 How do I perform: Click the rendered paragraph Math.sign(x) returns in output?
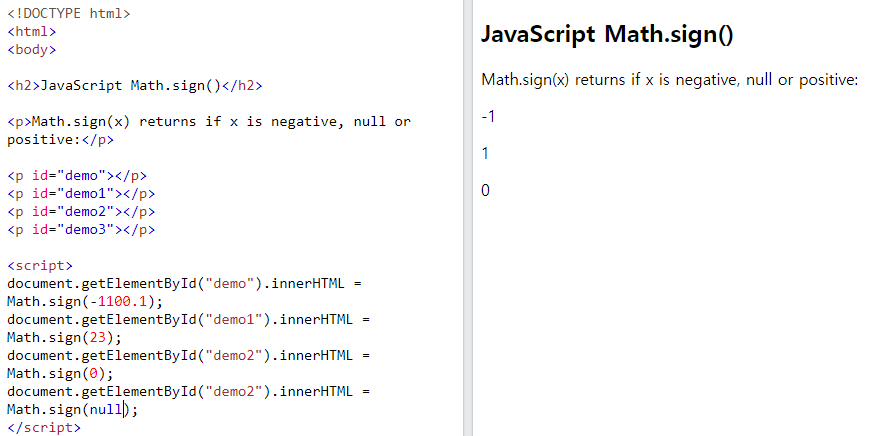[x=670, y=80]
